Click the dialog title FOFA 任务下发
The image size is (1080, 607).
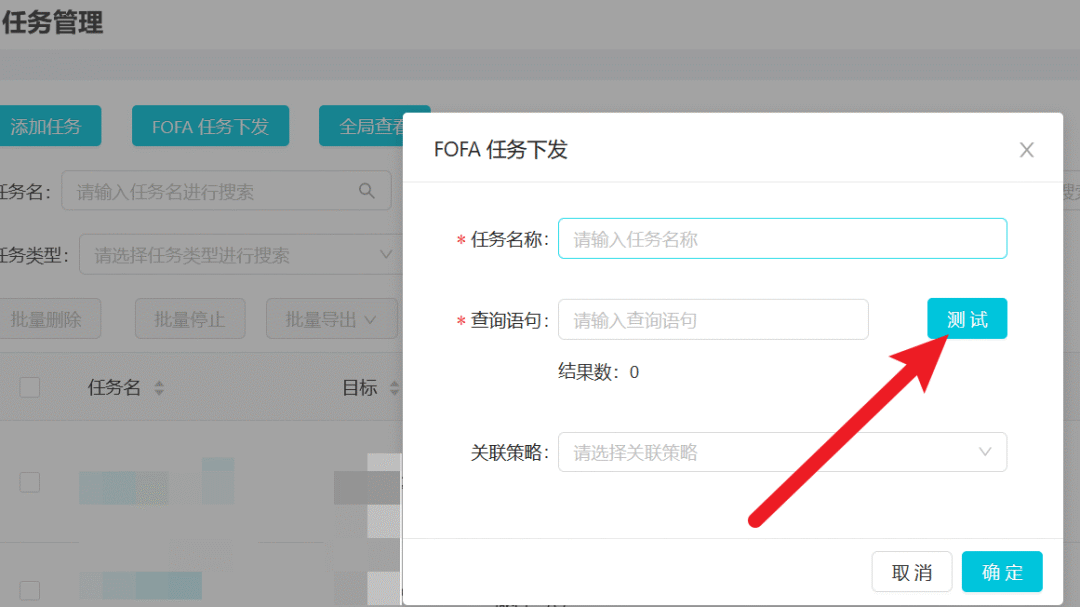point(500,149)
